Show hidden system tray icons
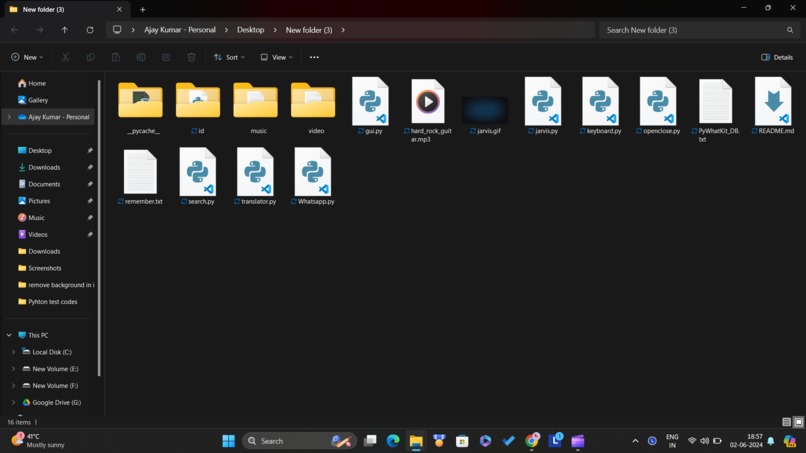806x453 pixels. [x=635, y=441]
